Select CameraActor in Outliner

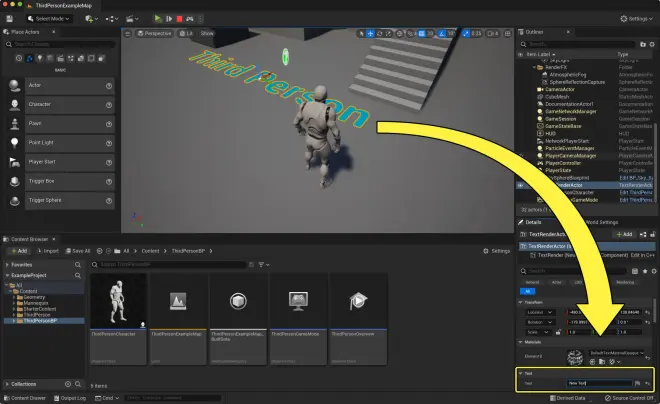click(559, 90)
